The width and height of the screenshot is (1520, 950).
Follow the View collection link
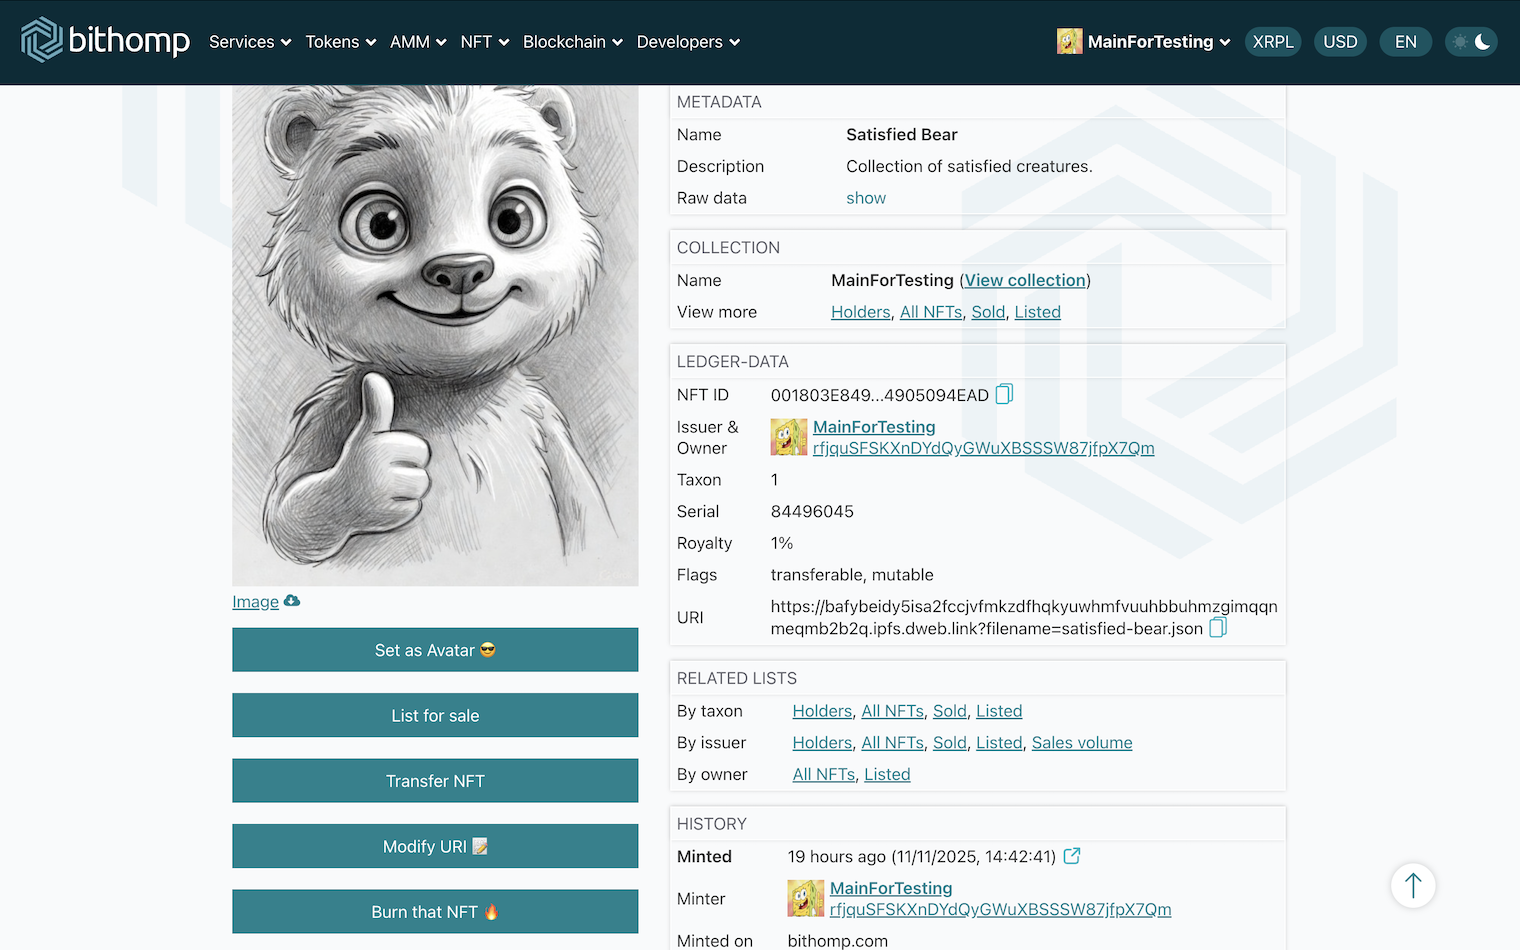1024,280
